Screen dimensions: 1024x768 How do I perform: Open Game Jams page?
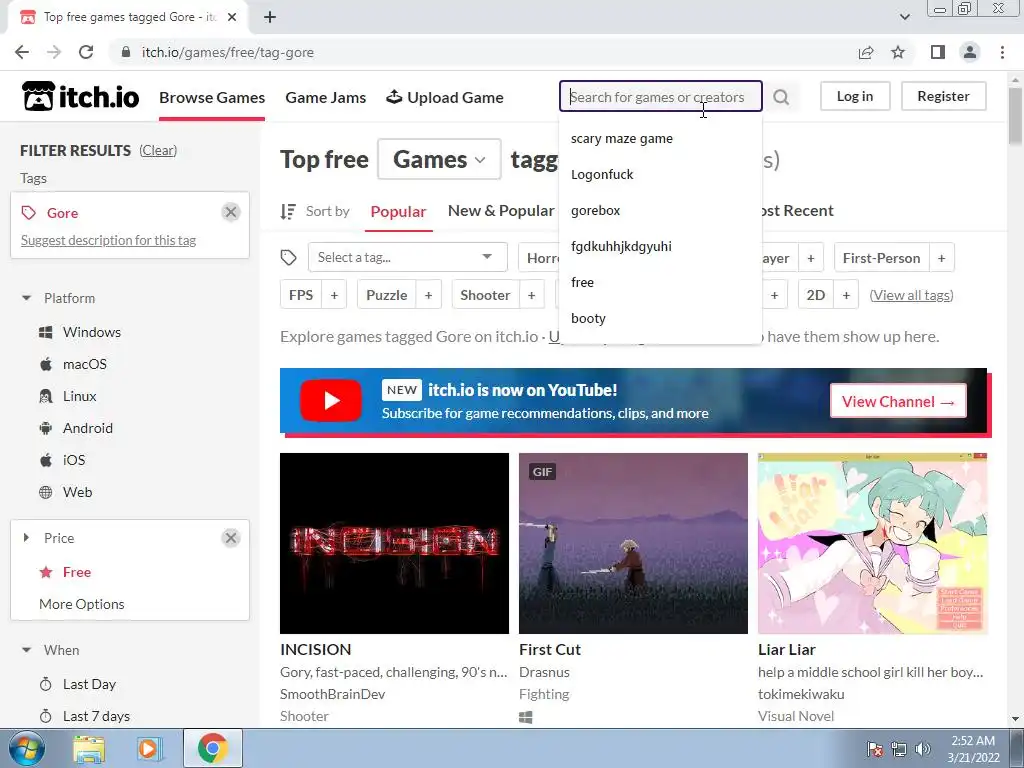point(326,97)
